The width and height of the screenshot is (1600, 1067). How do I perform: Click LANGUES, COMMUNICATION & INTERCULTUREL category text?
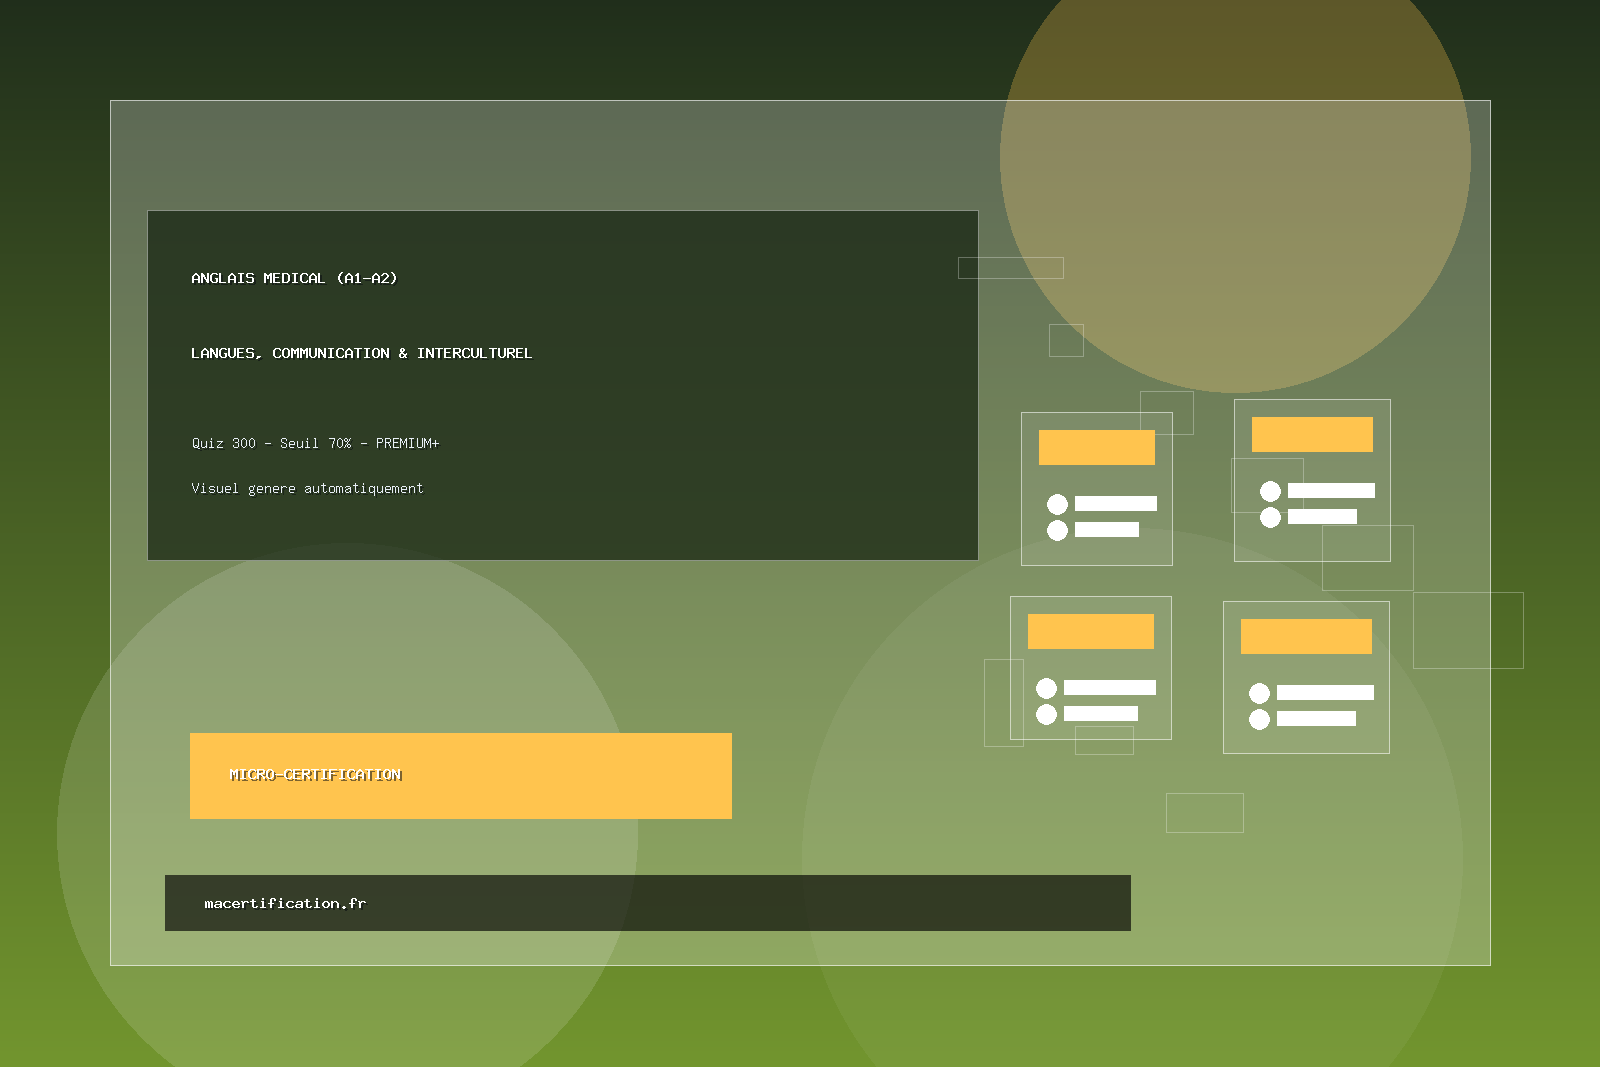361,353
